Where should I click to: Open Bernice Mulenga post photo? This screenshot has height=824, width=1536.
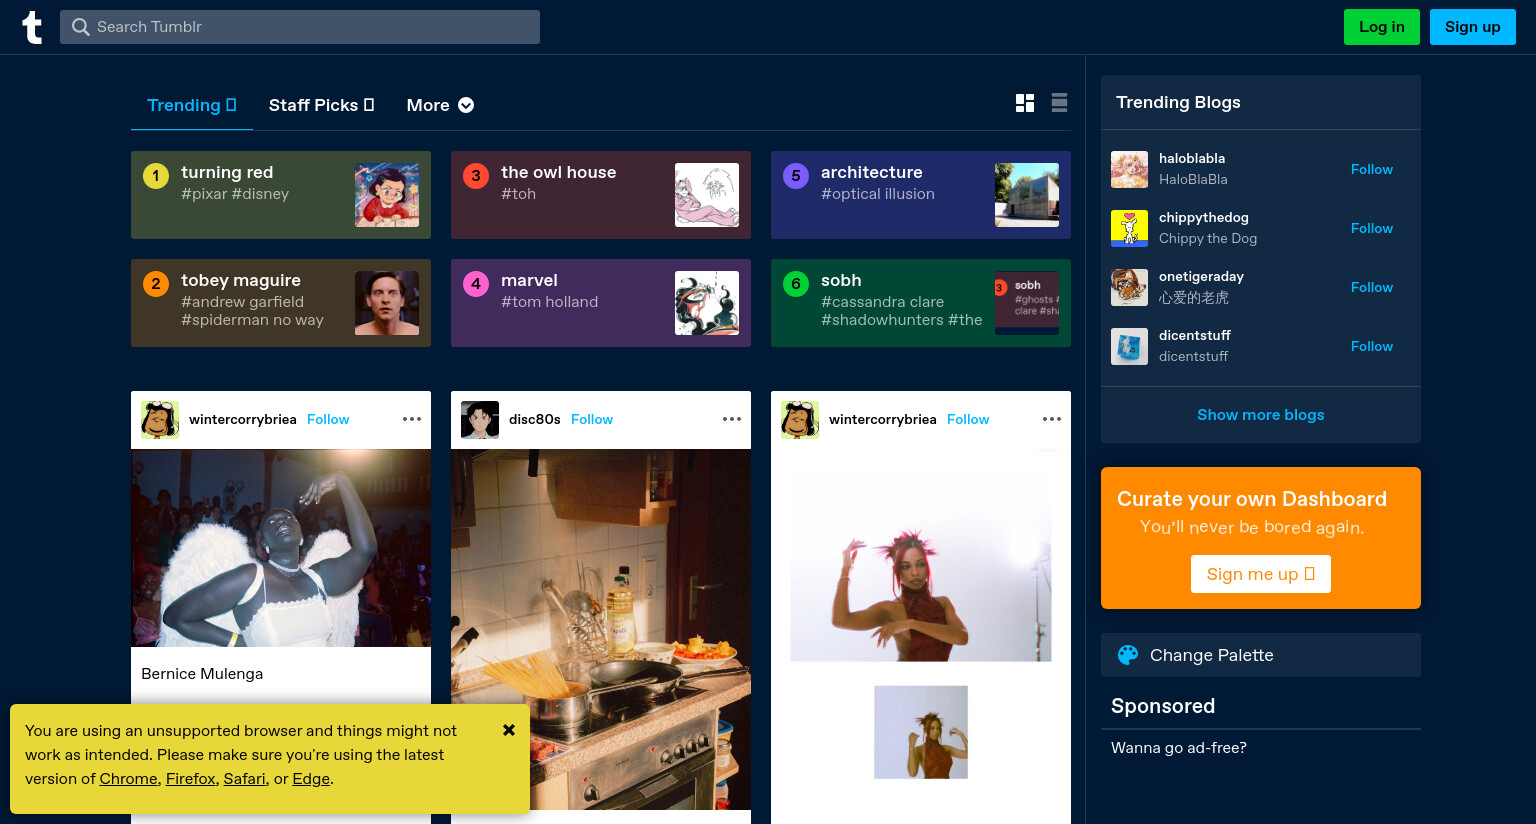tap(281, 548)
